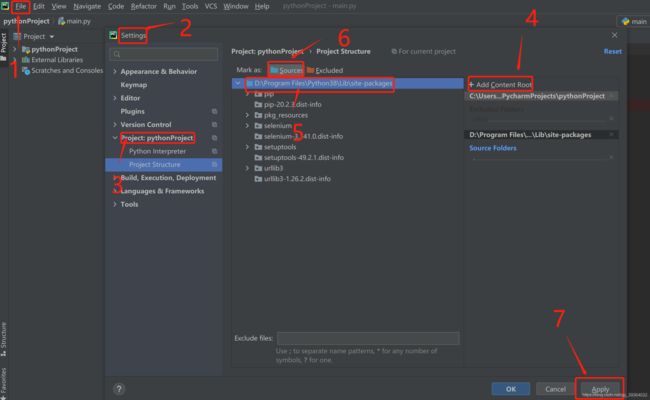
Task: Click the Settings search field
Action: point(164,54)
